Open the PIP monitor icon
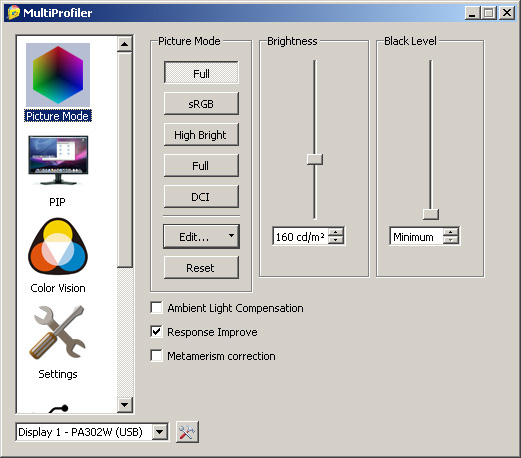This screenshot has width=521, height=458. pos(58,160)
